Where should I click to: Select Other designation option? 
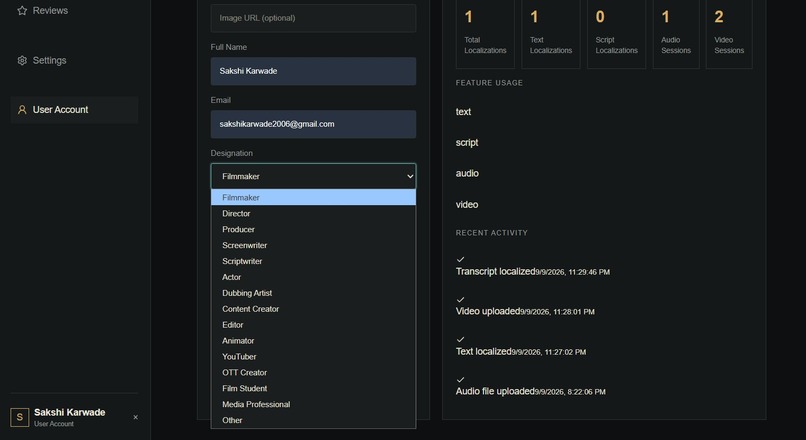(313, 420)
